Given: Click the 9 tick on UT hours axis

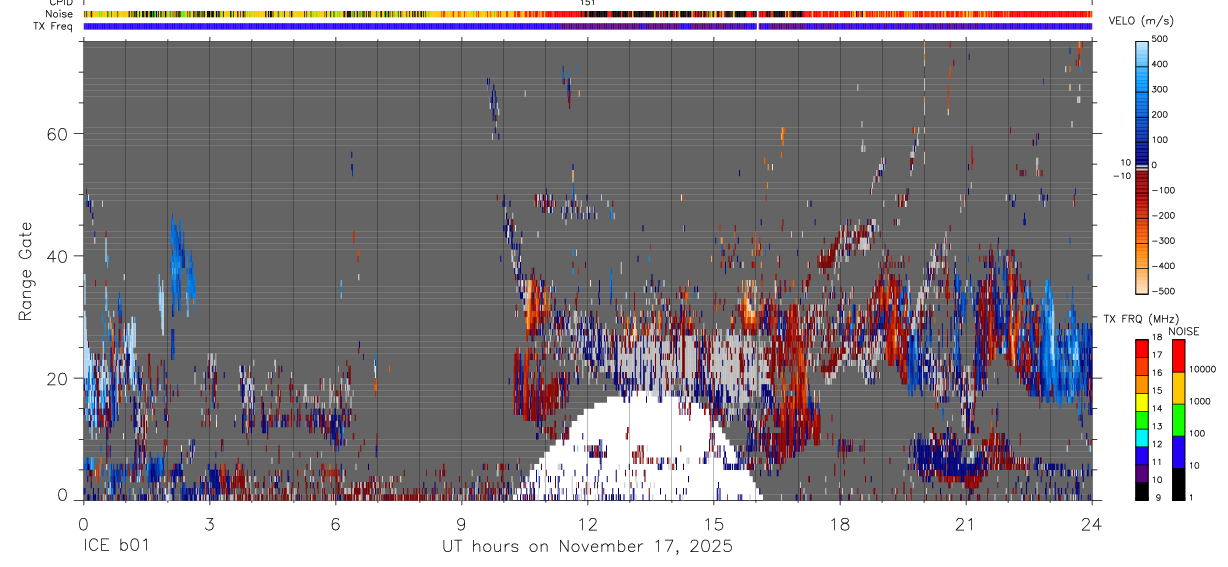Looking at the screenshot, I should pos(461,523).
